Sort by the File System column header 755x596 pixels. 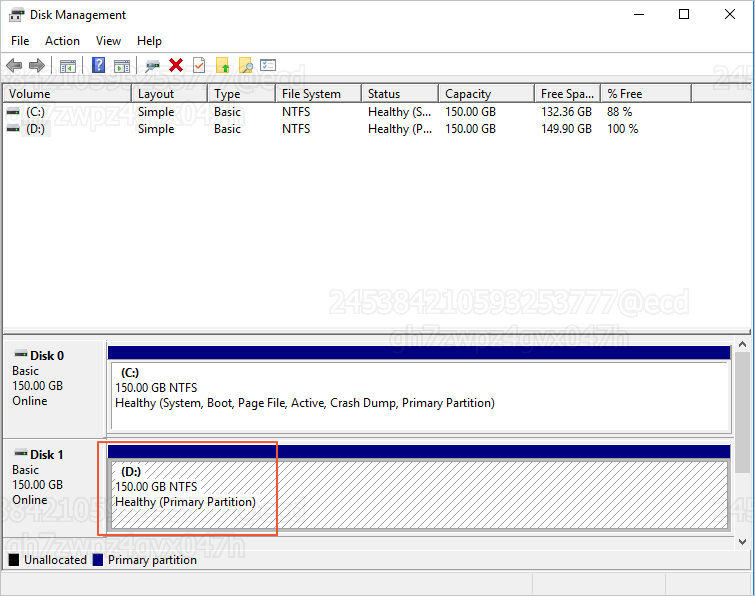(319, 93)
